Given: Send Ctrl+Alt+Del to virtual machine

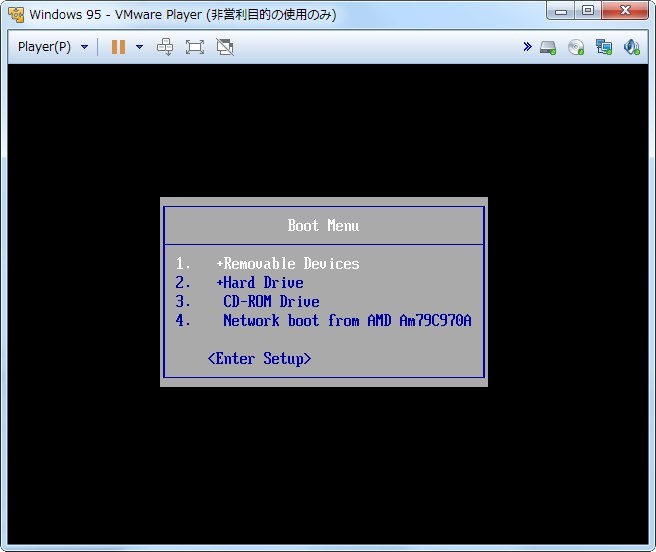Looking at the screenshot, I should click(x=165, y=47).
